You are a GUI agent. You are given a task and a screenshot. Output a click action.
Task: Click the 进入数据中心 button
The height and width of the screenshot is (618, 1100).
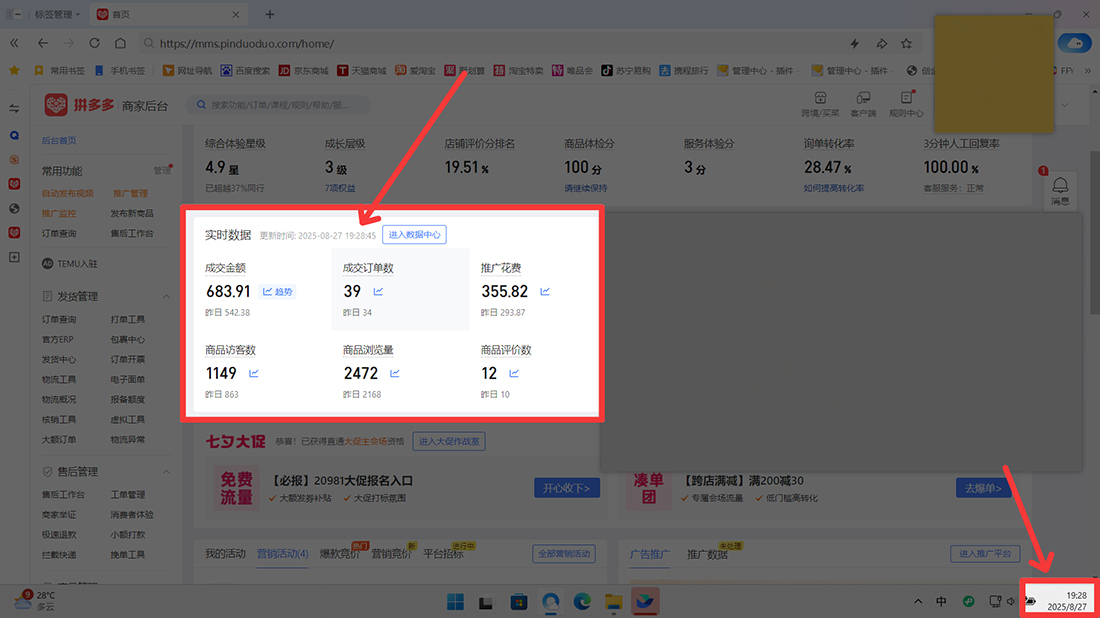click(414, 234)
